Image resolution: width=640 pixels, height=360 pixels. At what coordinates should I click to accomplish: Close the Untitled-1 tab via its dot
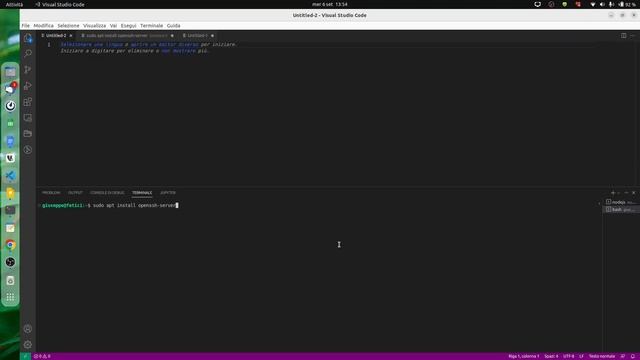(x=212, y=36)
